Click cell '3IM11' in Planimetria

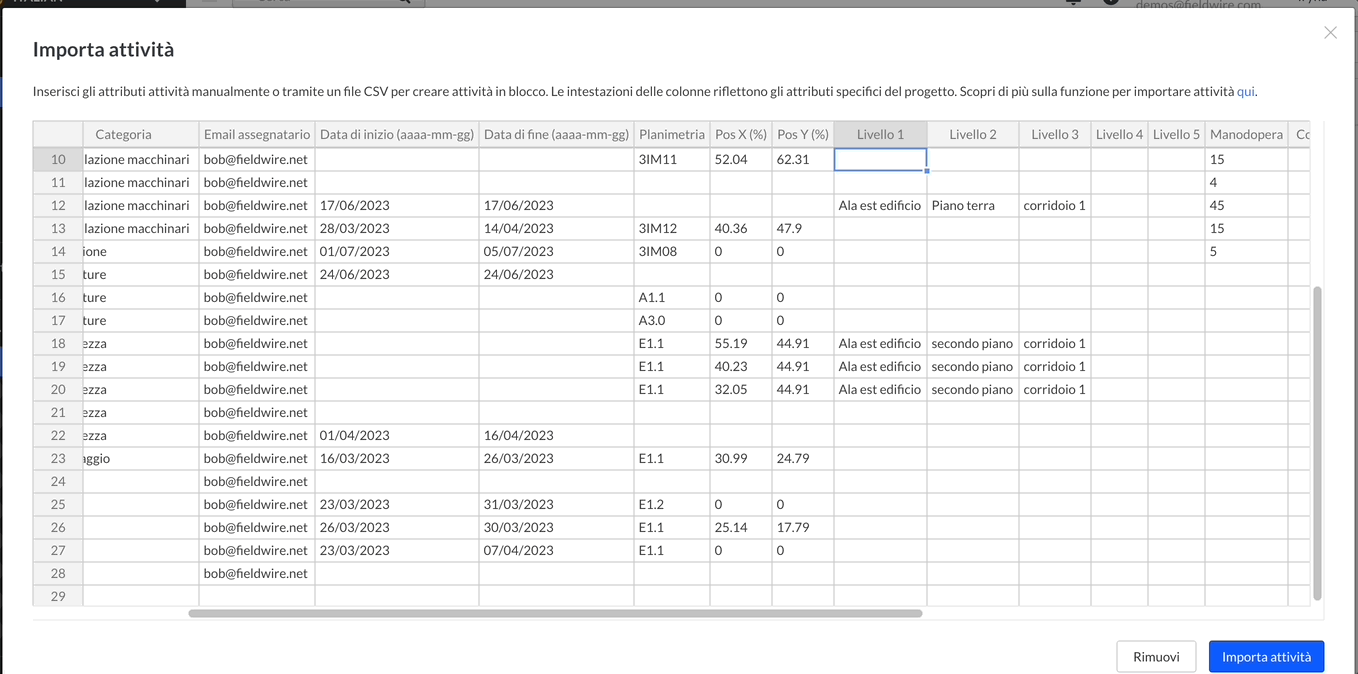[672, 159]
